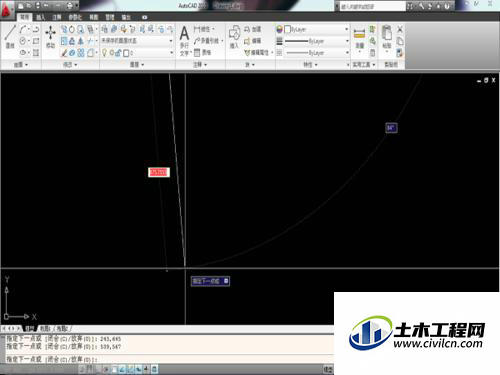500x375 pixels.
Task: Expand the Layers (图层) panel title
Action: pyautogui.click(x=137, y=65)
